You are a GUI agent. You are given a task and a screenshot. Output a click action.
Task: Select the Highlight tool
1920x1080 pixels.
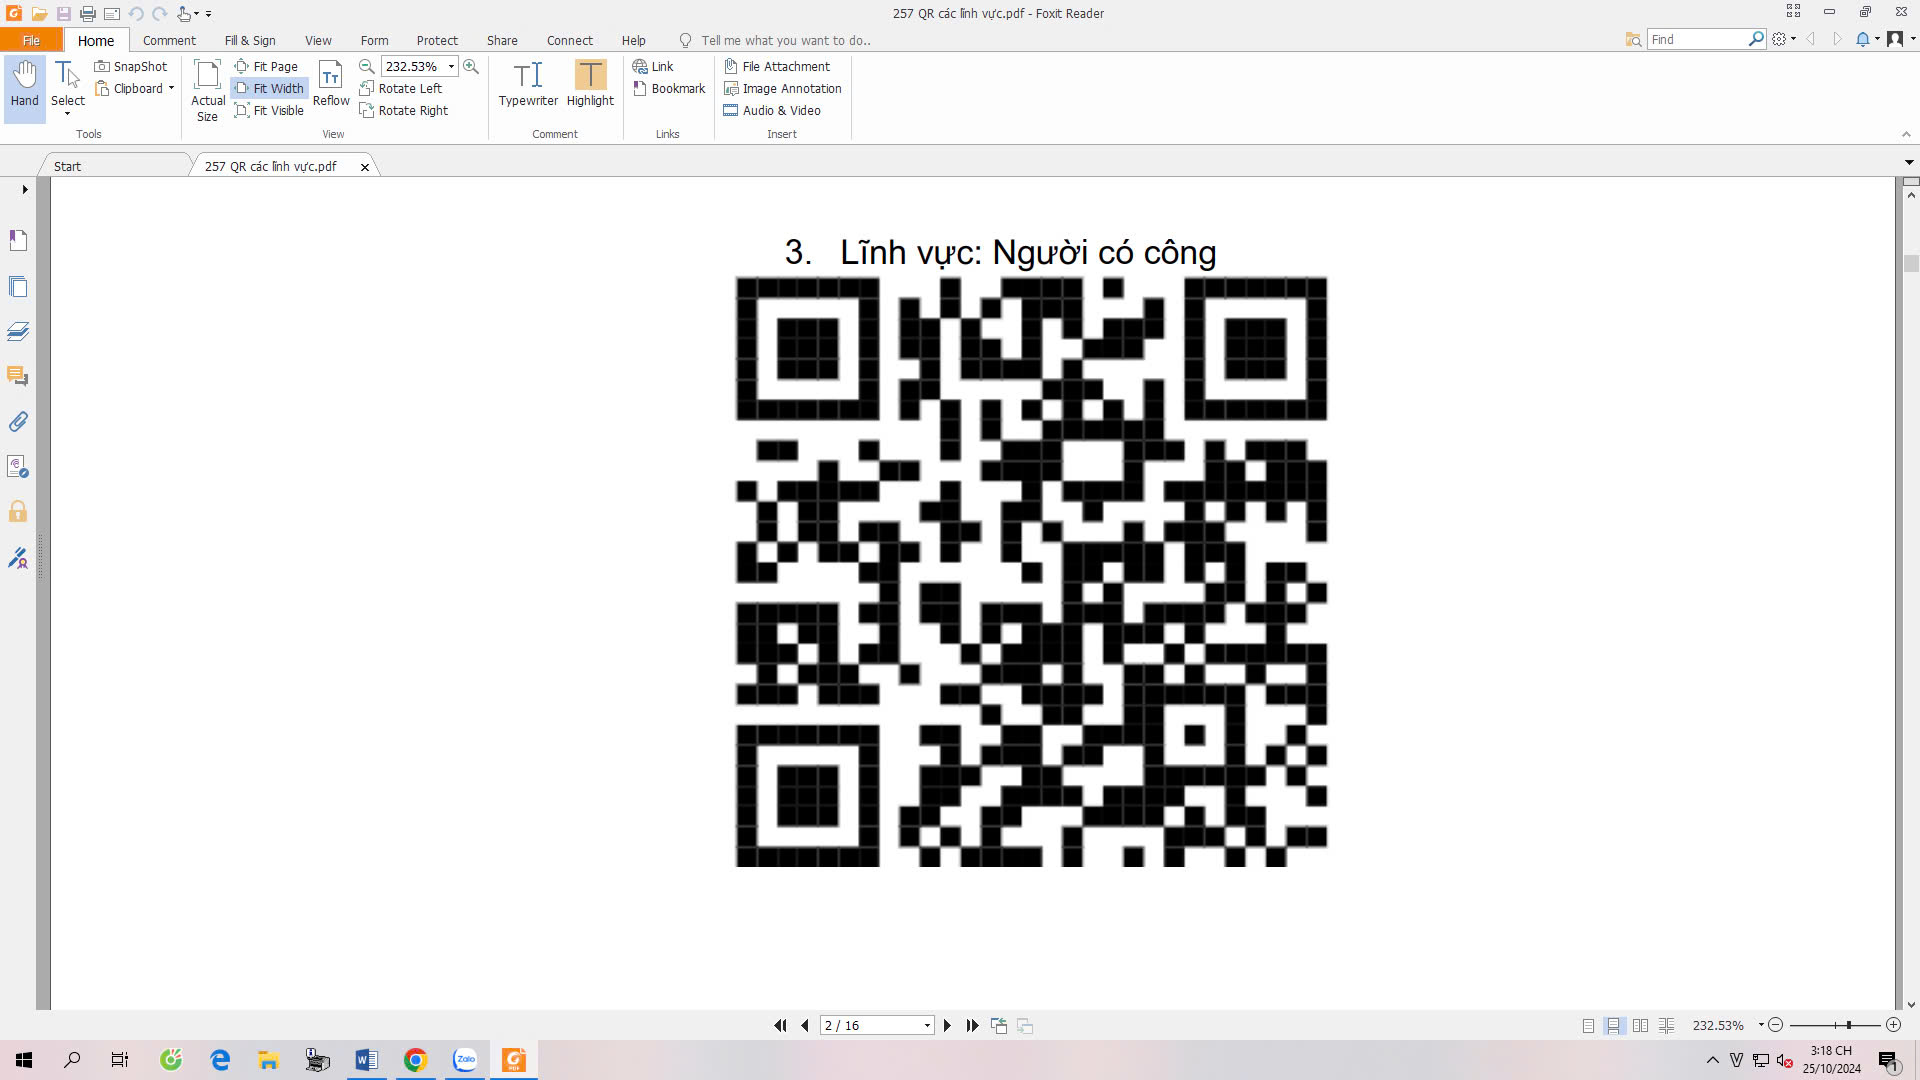pyautogui.click(x=590, y=84)
